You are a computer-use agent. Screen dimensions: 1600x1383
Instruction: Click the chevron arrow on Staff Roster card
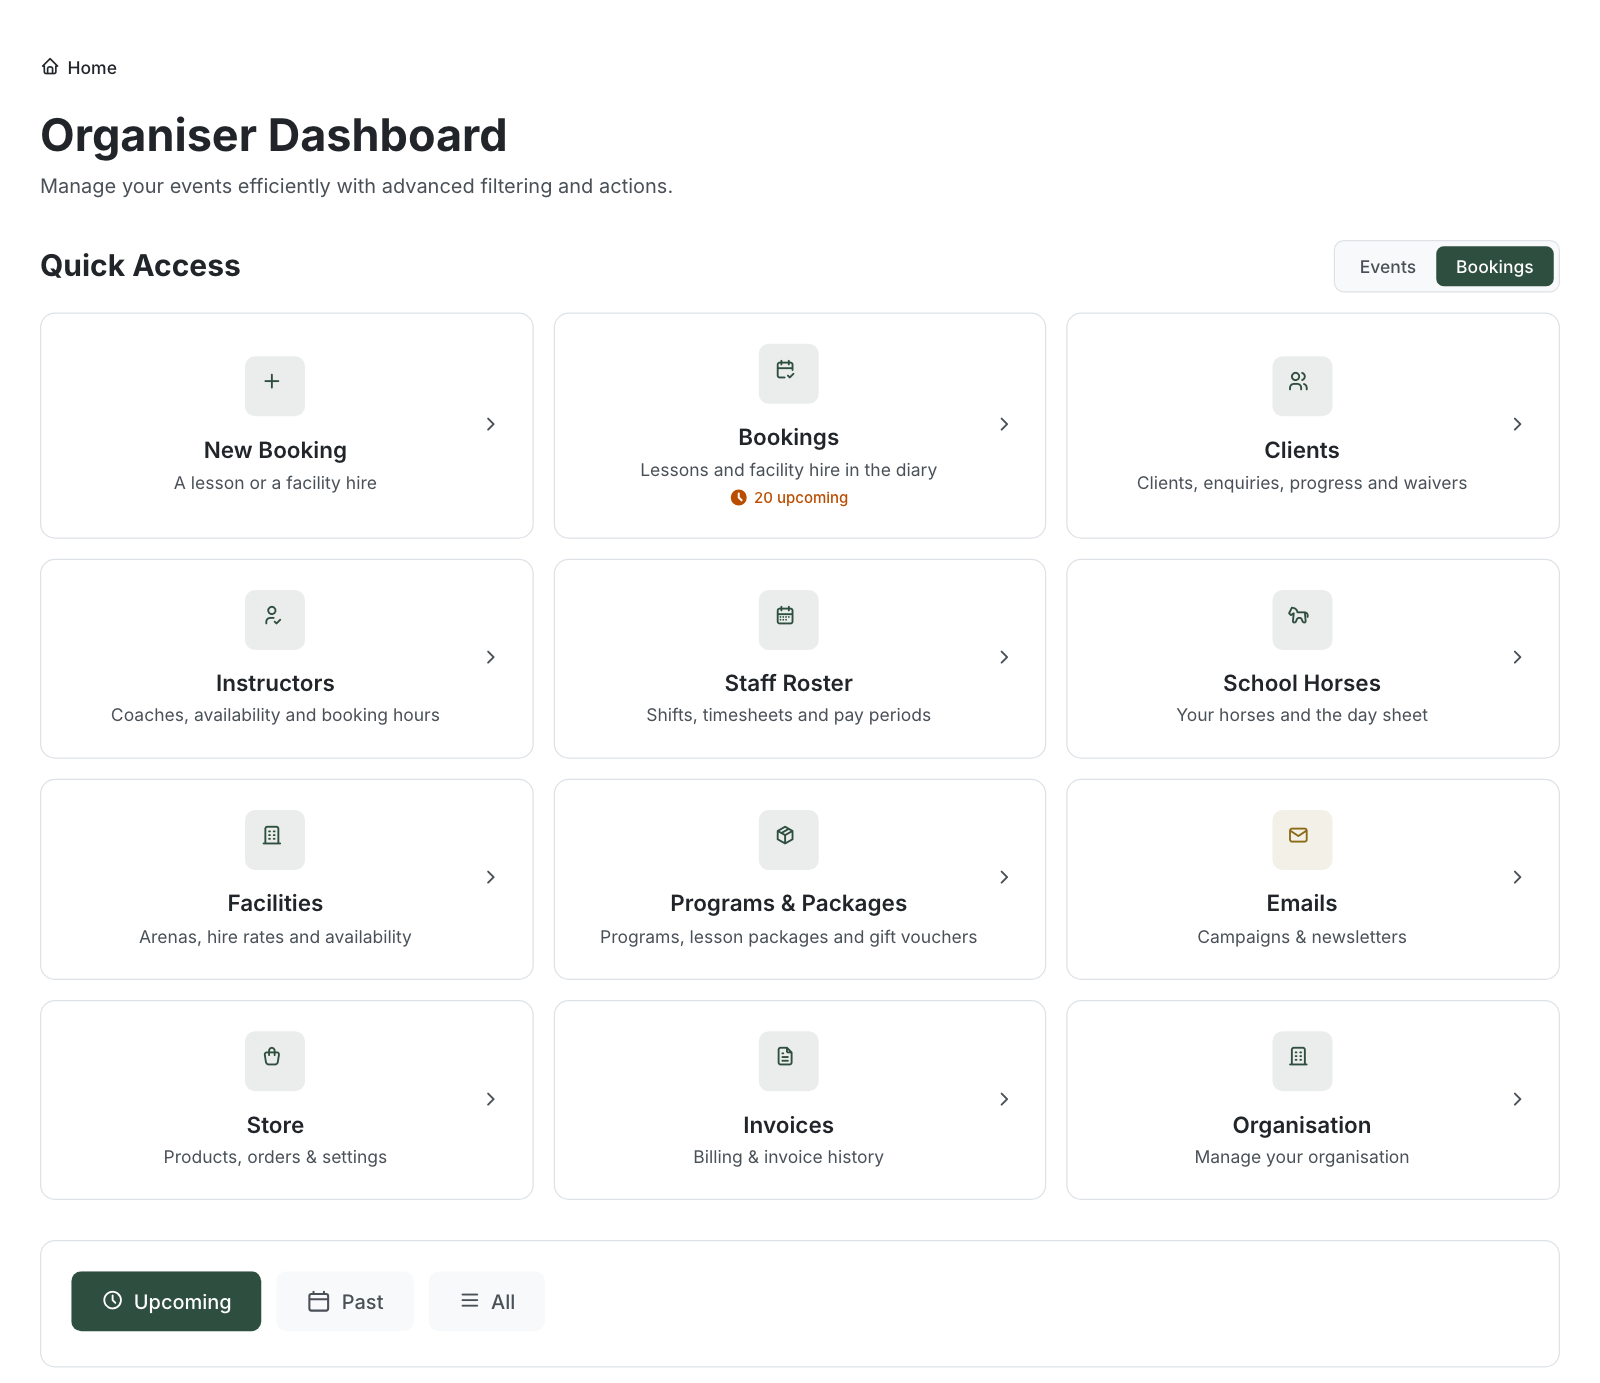pos(1005,657)
